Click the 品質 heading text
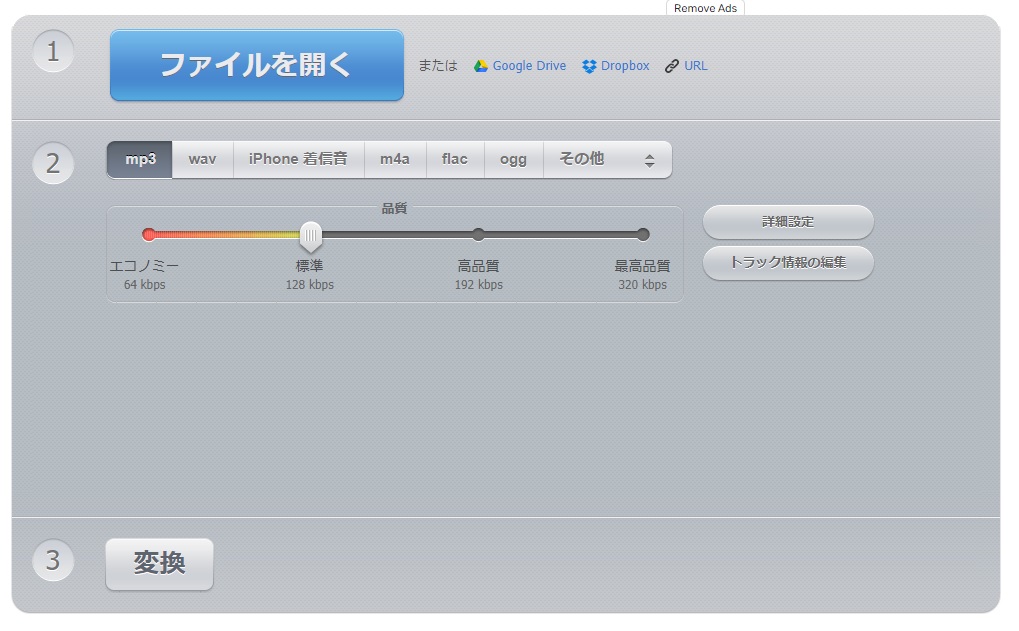This screenshot has width=1019, height=631. [394, 208]
